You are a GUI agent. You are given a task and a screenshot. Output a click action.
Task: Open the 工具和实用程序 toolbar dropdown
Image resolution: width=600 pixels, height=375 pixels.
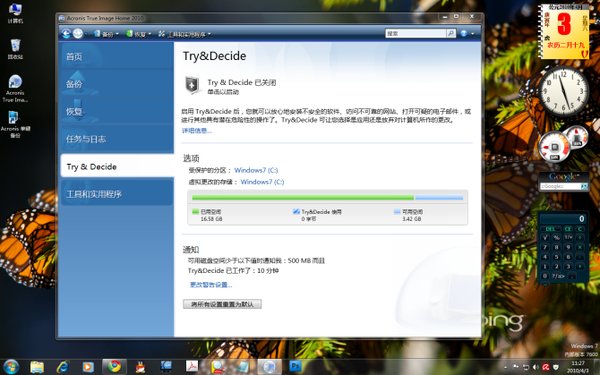click(x=184, y=34)
